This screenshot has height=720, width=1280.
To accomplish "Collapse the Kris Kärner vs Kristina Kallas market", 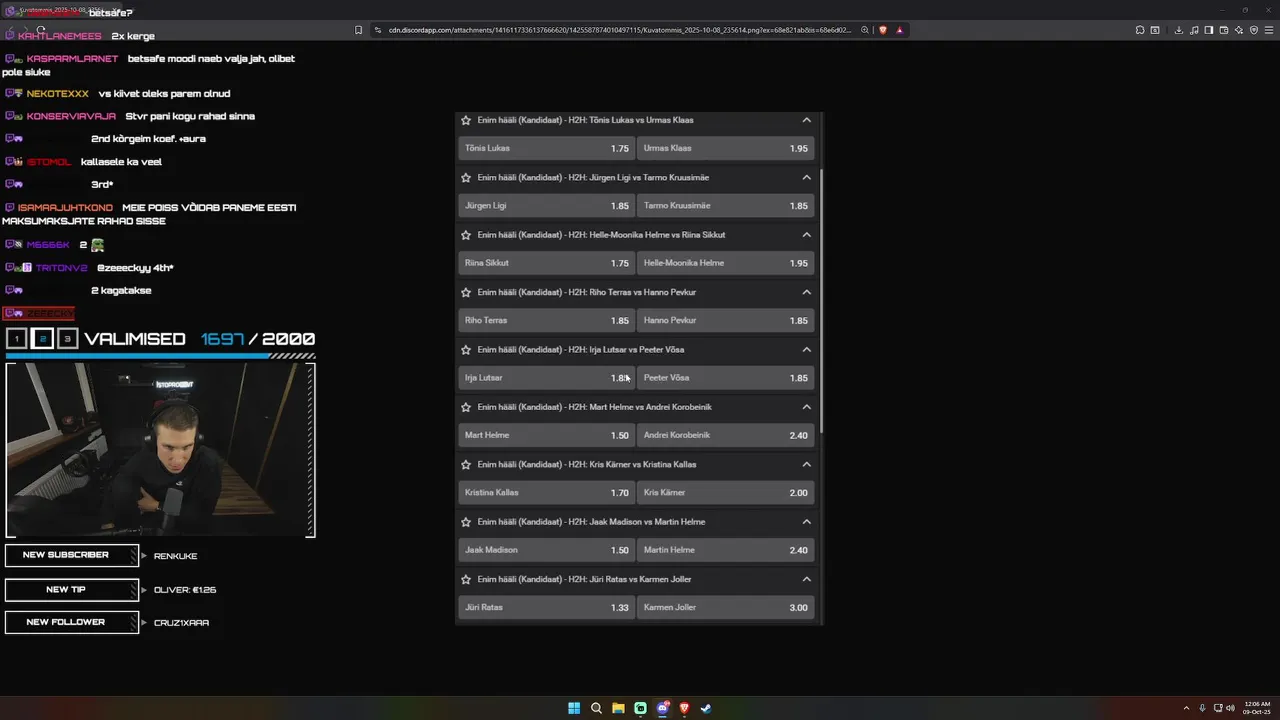I will click(807, 464).
